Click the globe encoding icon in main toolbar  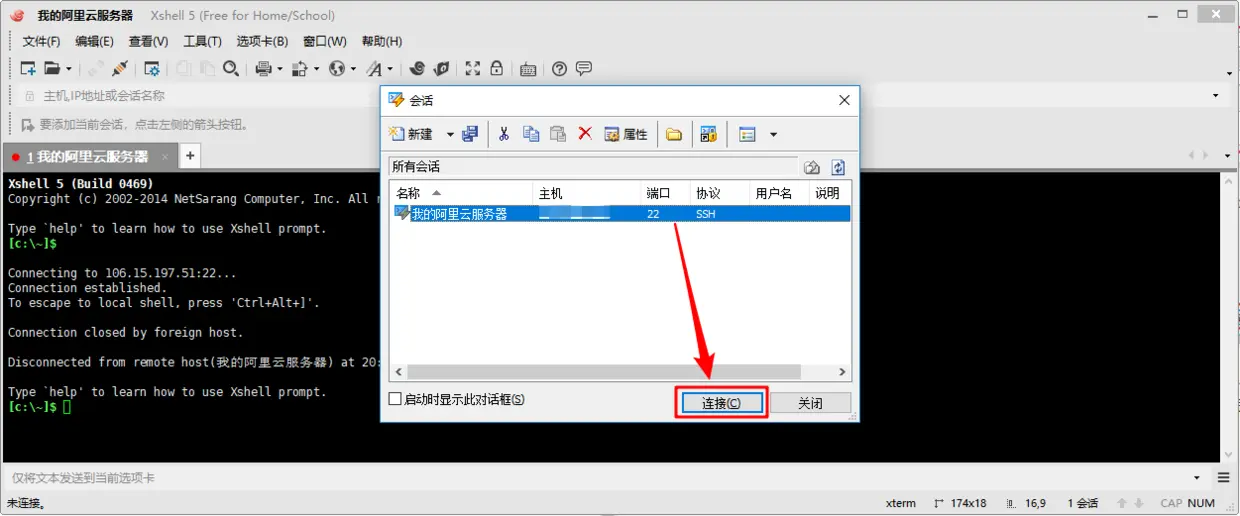click(337, 69)
